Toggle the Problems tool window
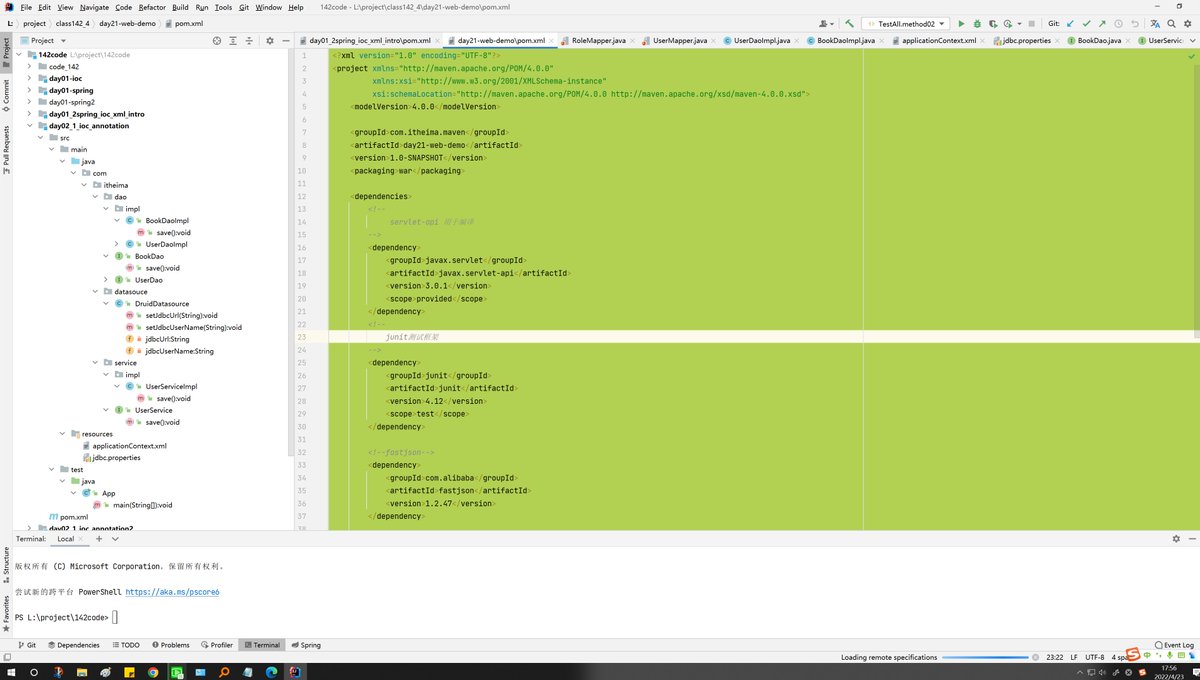 click(x=170, y=645)
